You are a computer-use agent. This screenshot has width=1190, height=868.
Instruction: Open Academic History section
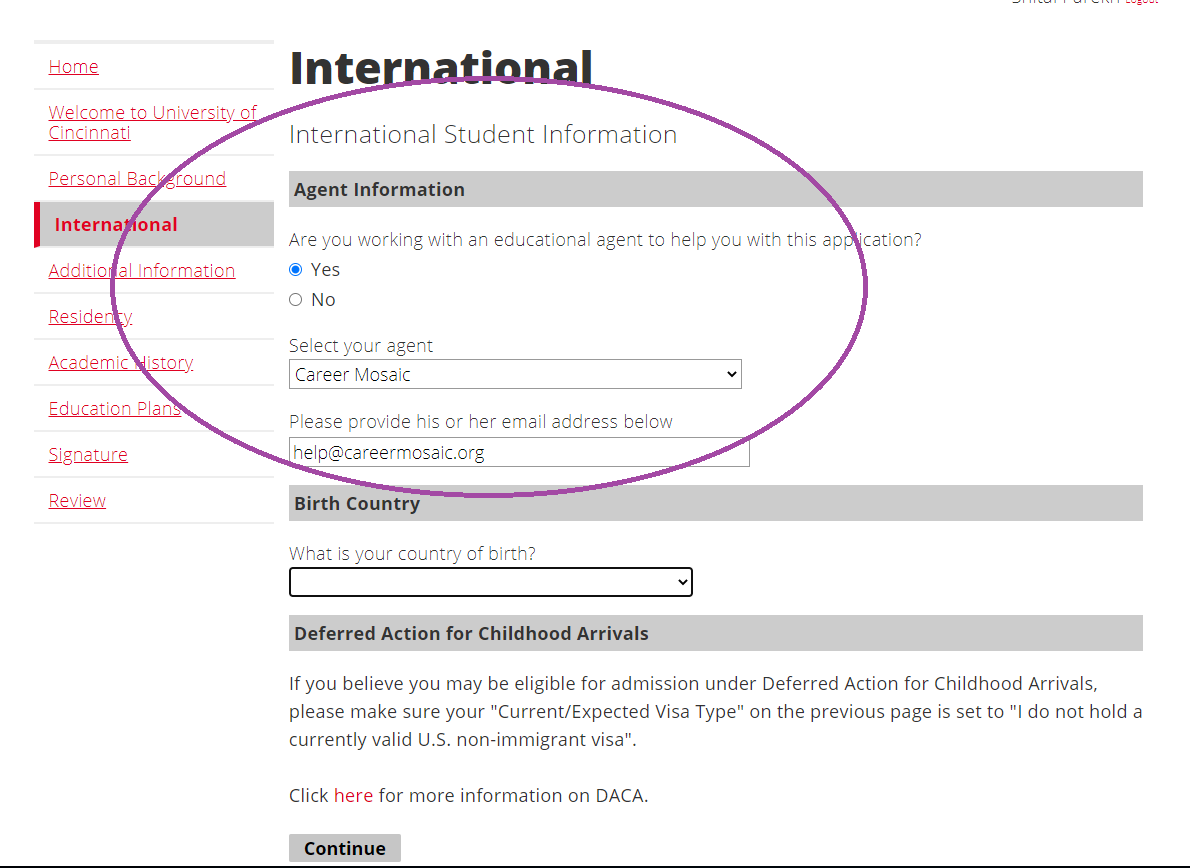pyautogui.click(x=121, y=363)
